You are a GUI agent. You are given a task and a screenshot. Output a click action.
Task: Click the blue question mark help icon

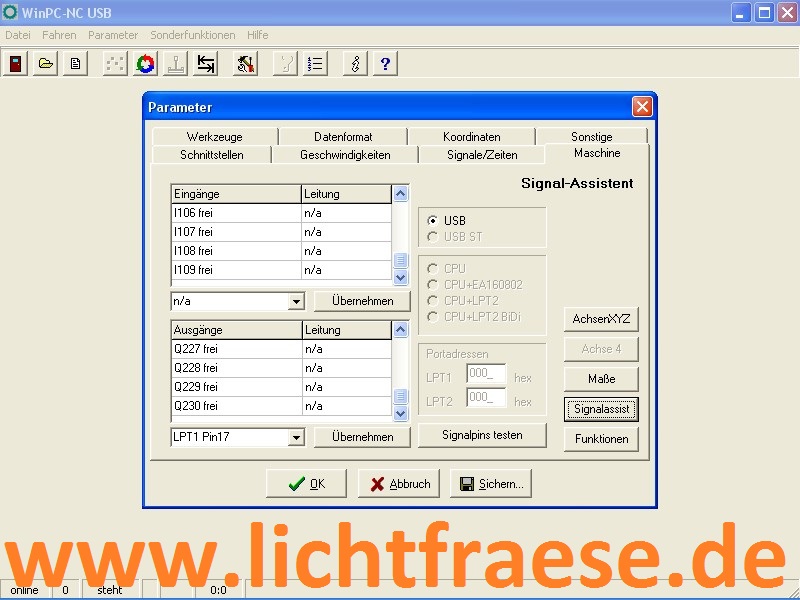385,64
